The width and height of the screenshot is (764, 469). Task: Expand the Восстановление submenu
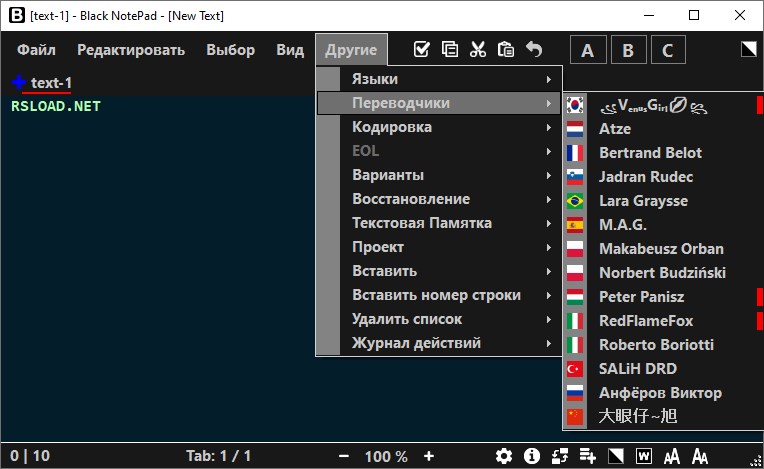(x=439, y=199)
